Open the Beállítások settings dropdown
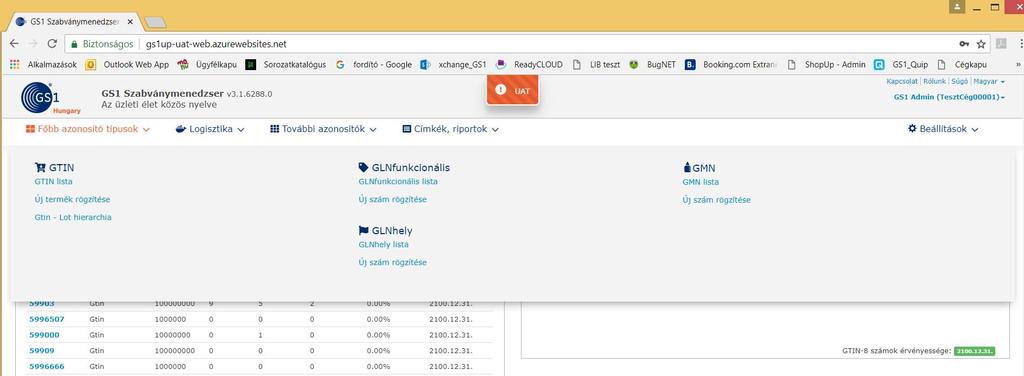Image resolution: width=1024 pixels, height=376 pixels. click(943, 129)
